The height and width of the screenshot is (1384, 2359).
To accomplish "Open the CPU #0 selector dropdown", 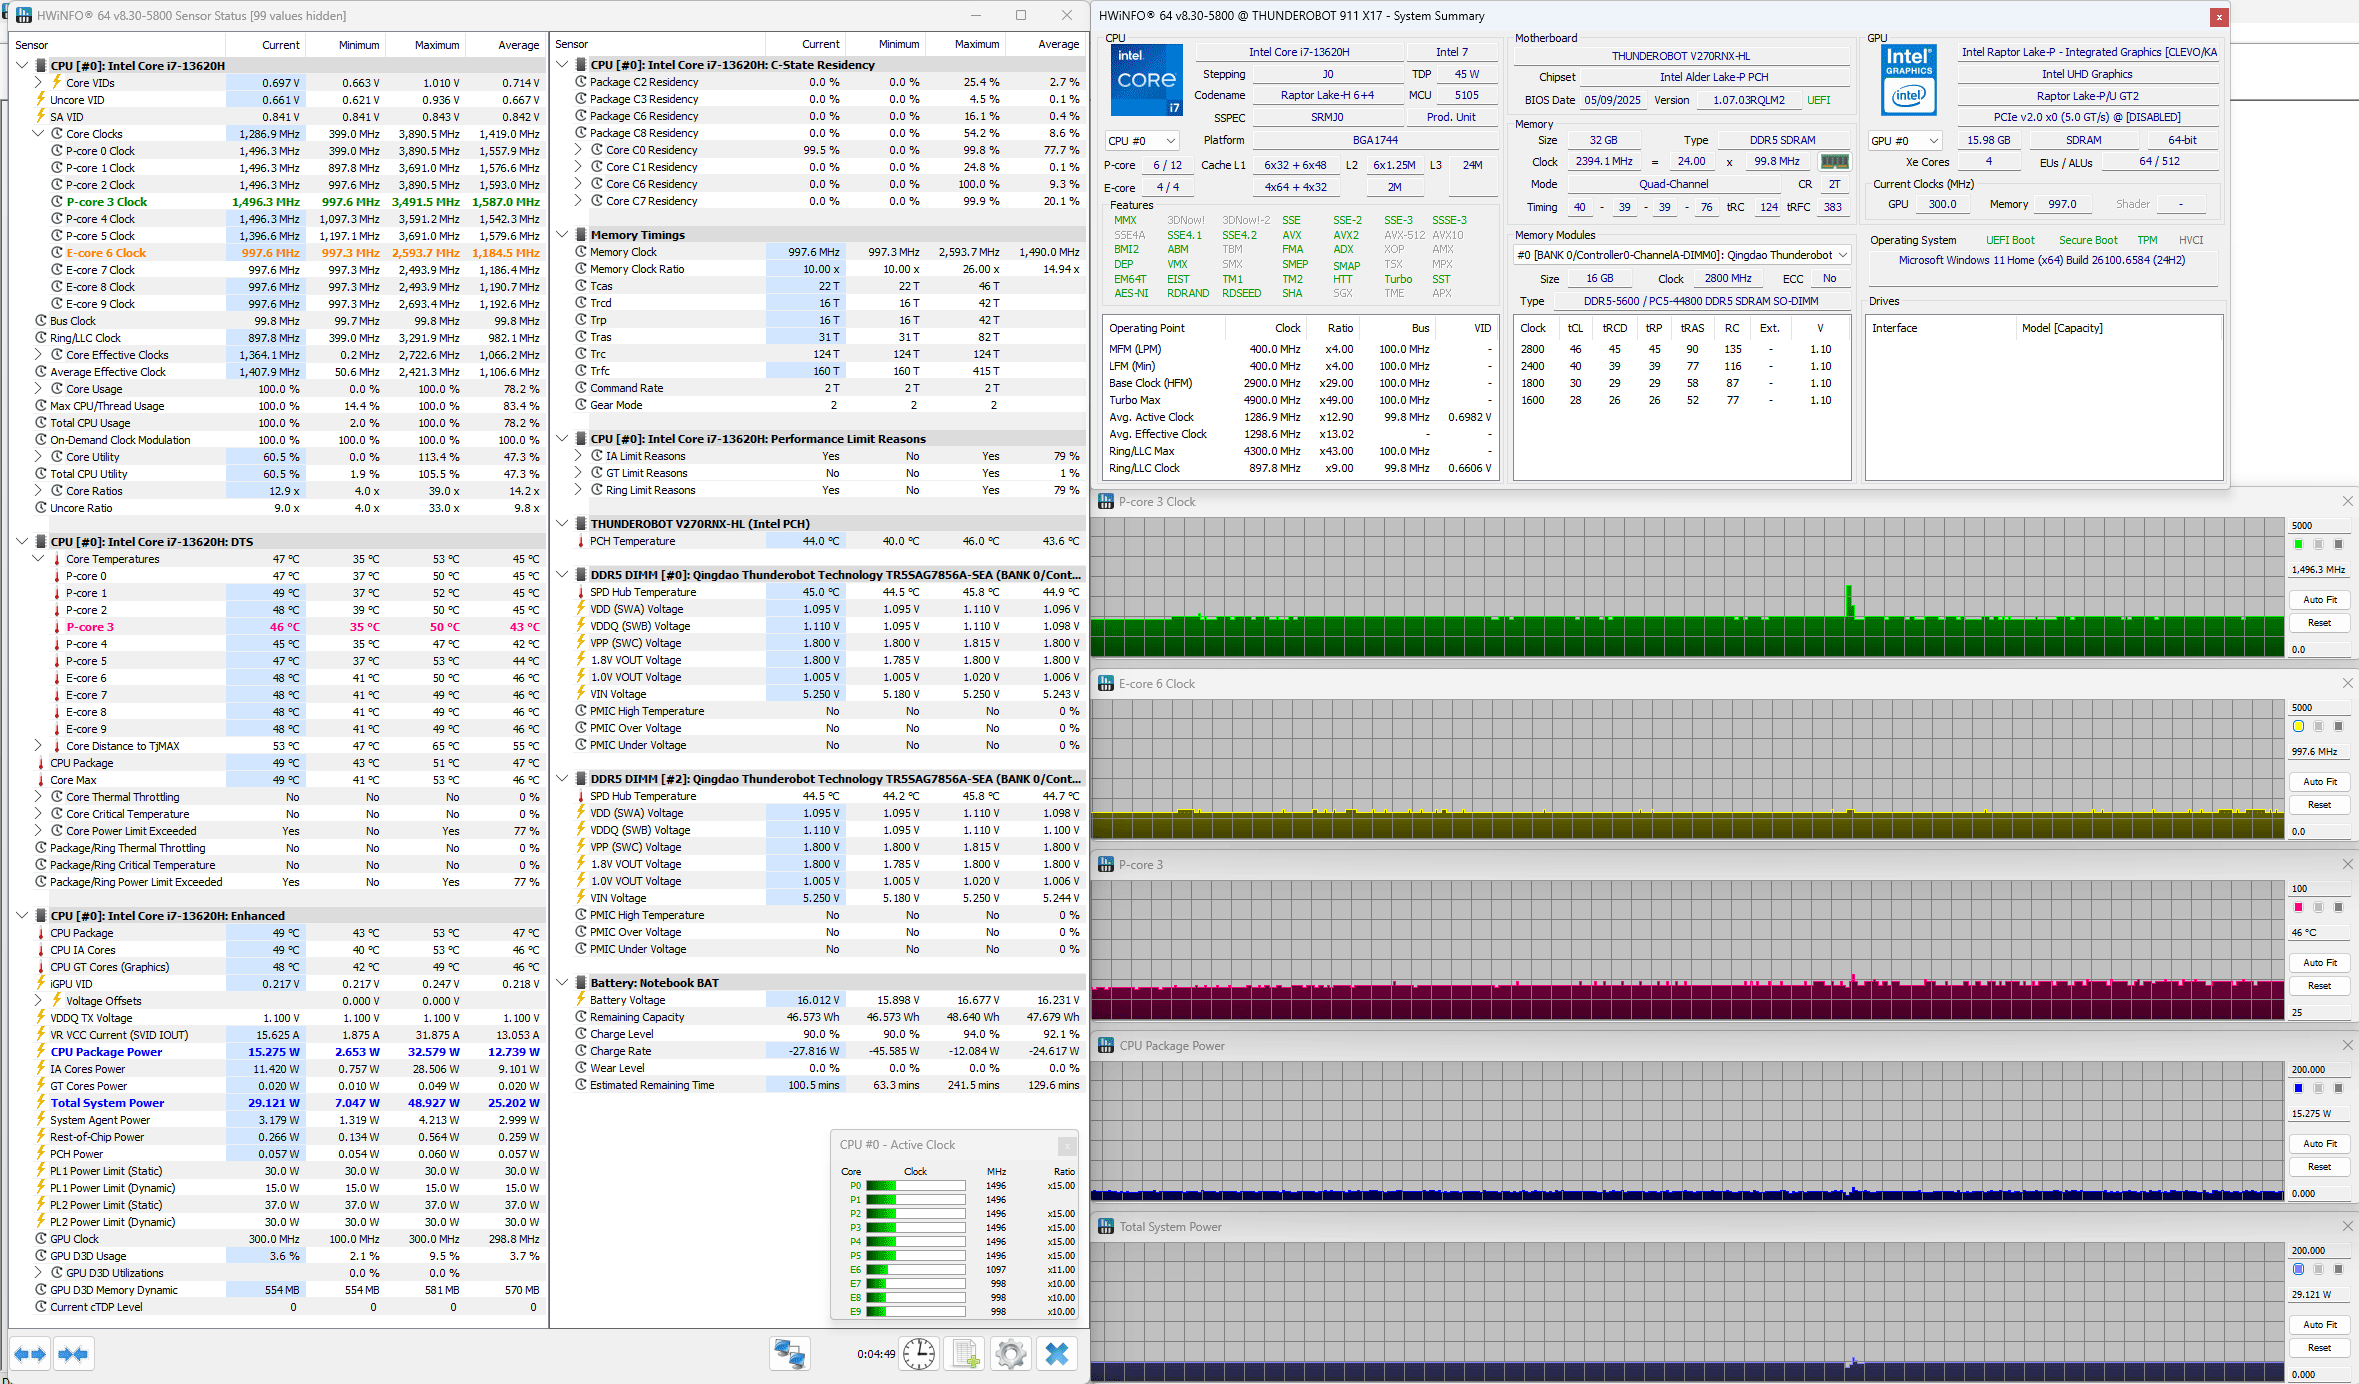I will tap(1143, 141).
